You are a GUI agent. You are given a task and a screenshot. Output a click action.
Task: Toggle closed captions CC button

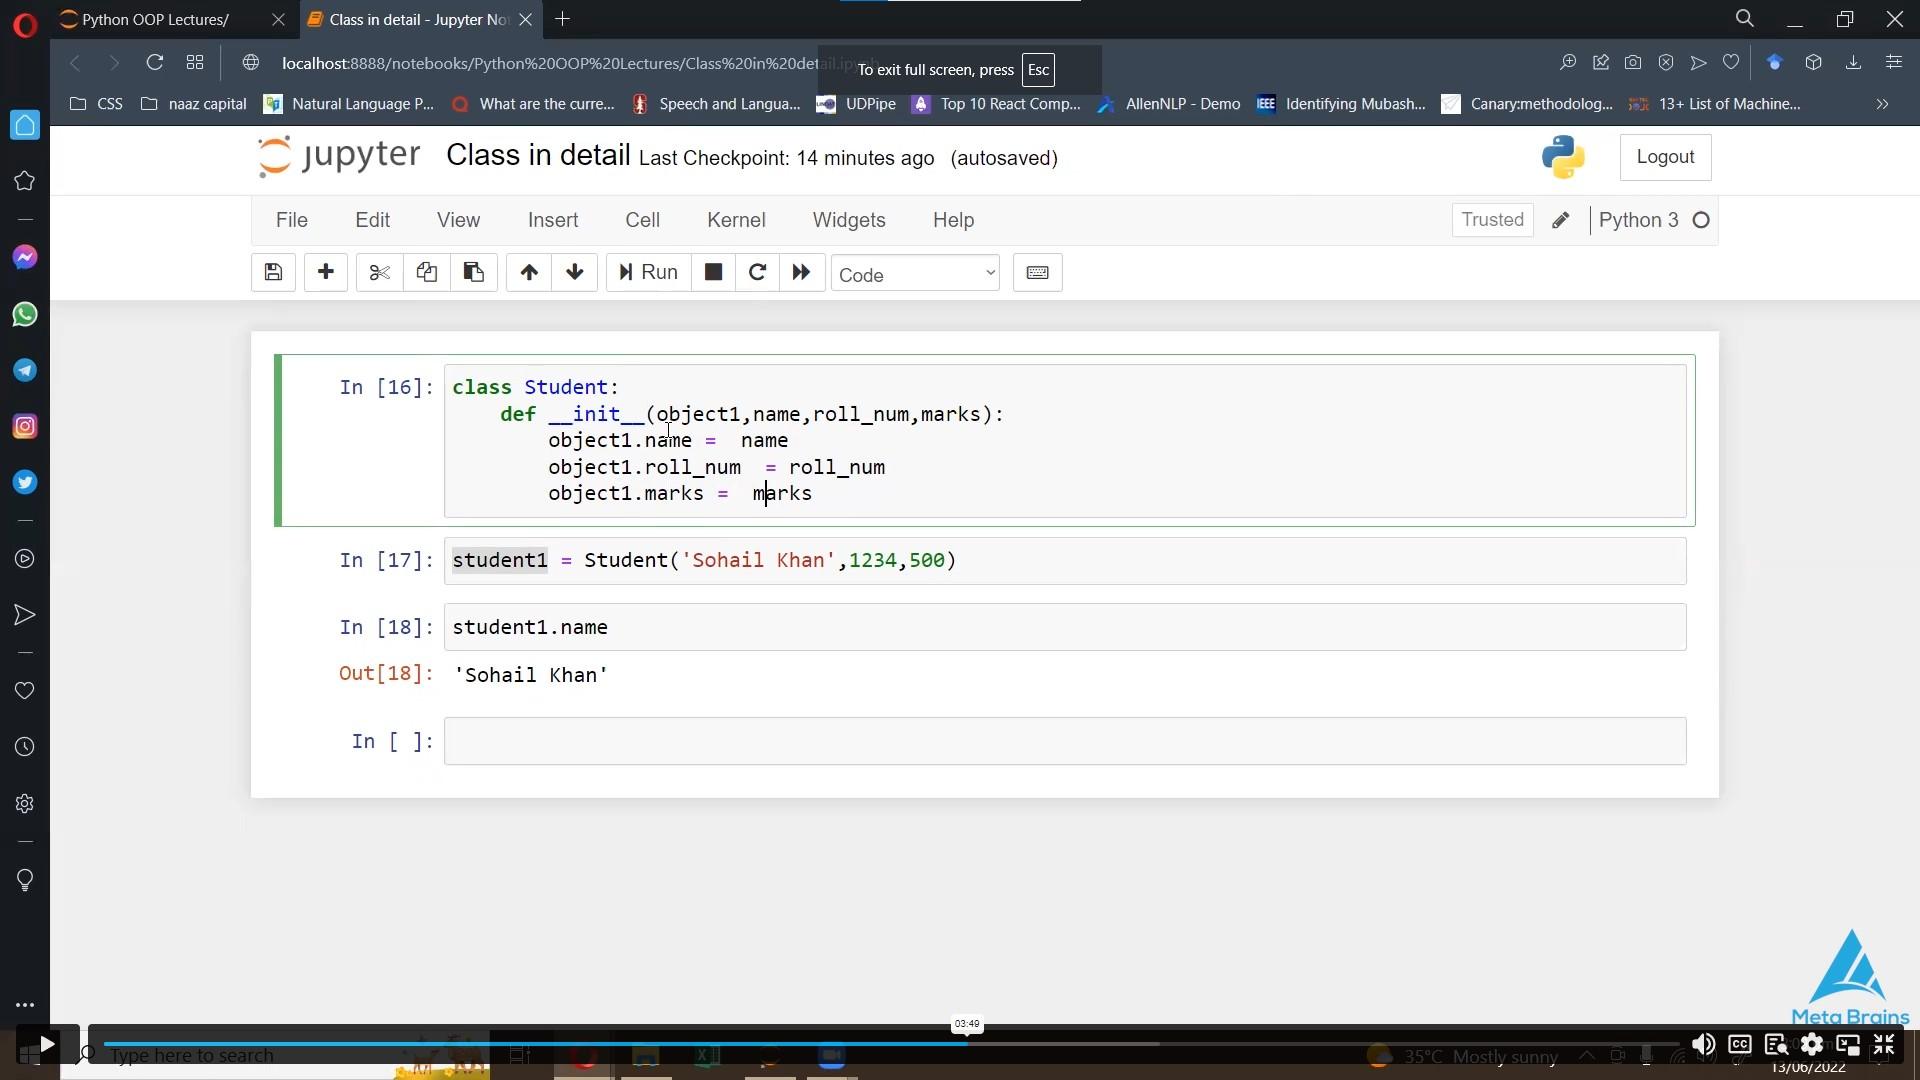(x=1740, y=1045)
